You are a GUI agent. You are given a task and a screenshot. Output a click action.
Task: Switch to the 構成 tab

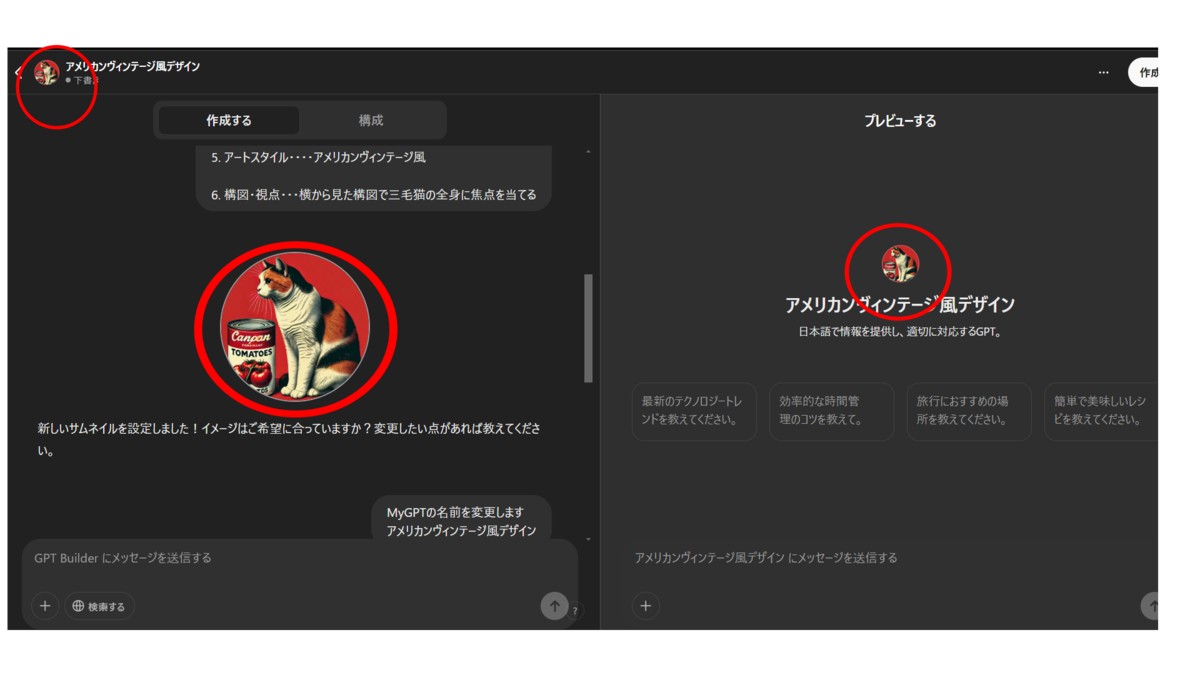point(371,120)
